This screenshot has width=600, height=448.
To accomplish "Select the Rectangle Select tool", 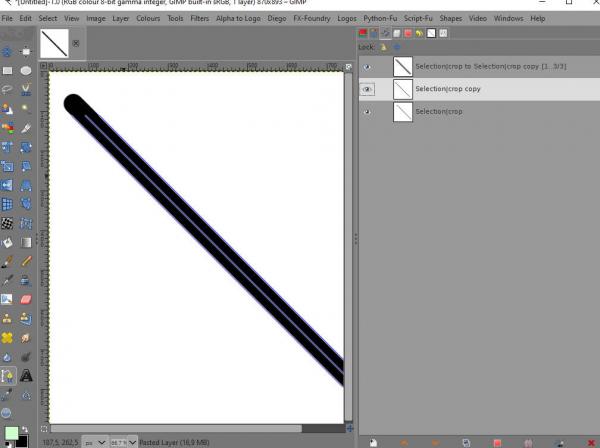I will coord(7,70).
